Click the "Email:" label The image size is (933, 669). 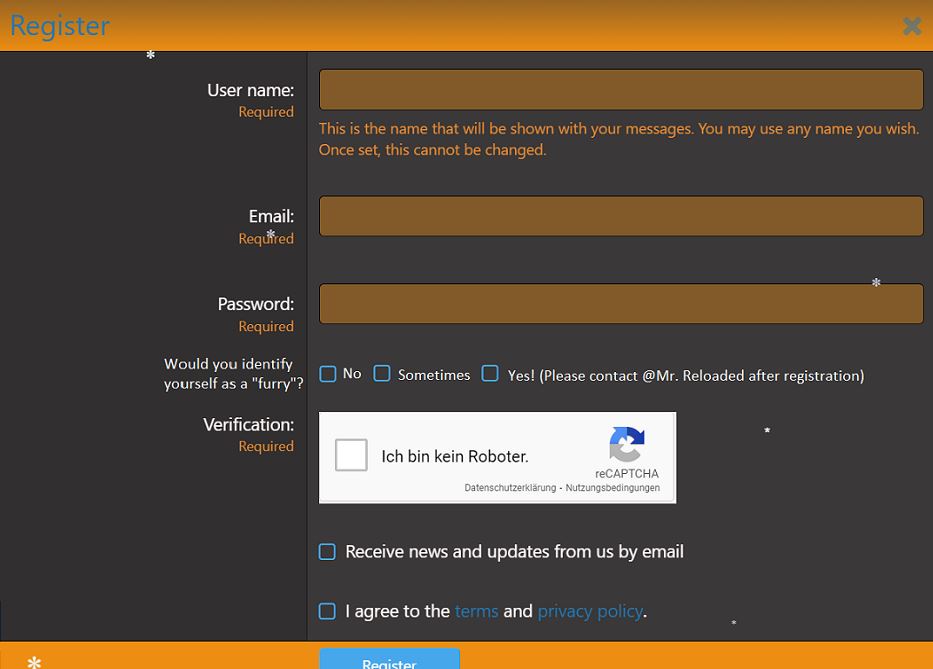coord(271,216)
